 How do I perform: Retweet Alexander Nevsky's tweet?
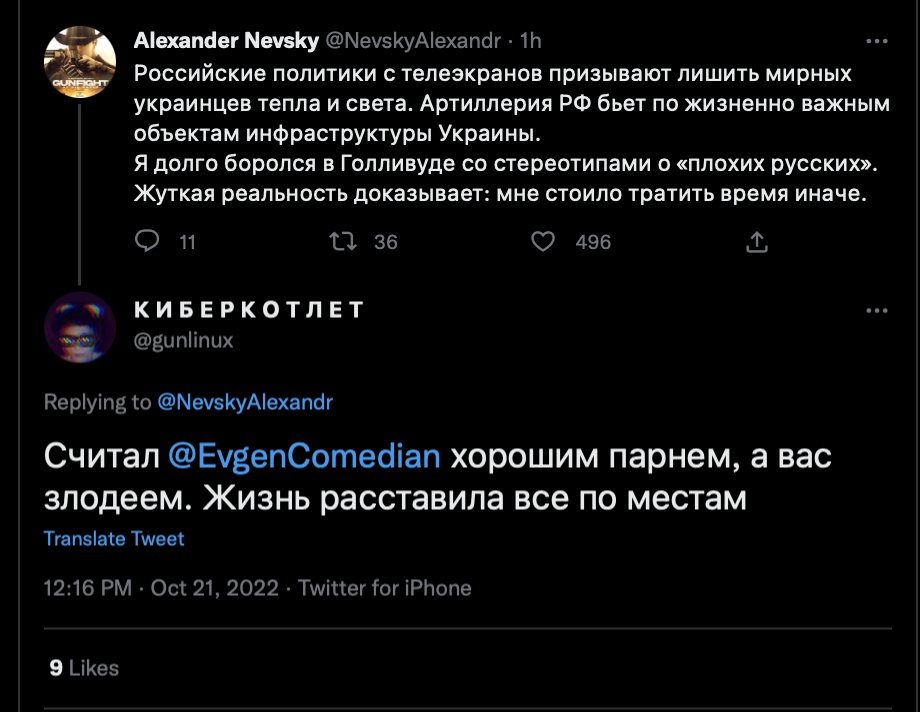pyautogui.click(x=344, y=241)
